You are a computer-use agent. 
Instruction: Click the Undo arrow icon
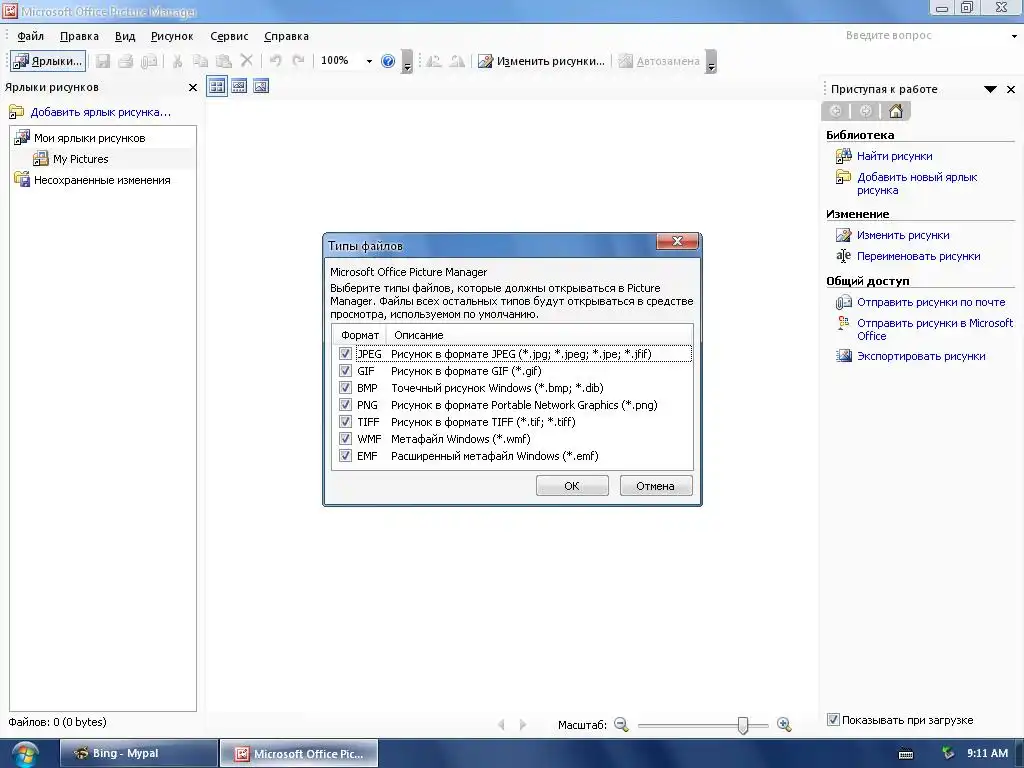coord(275,61)
